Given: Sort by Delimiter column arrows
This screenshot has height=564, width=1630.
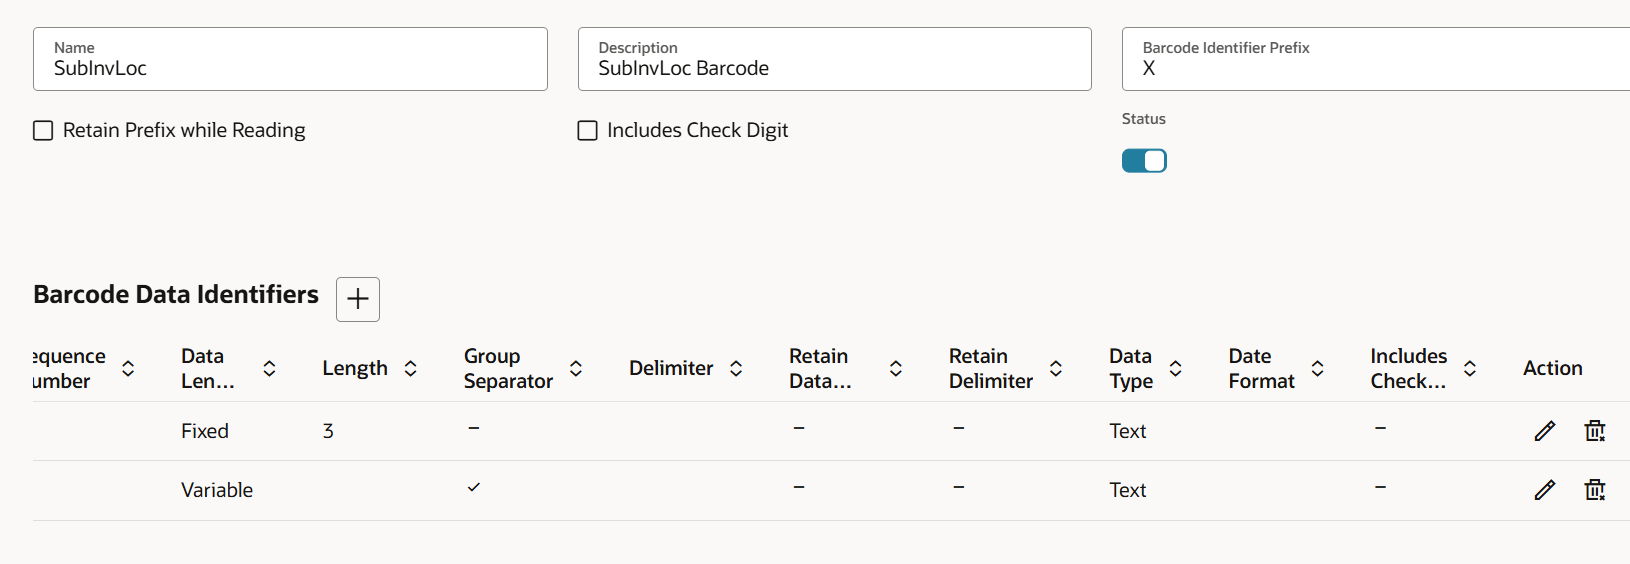Looking at the screenshot, I should [736, 368].
